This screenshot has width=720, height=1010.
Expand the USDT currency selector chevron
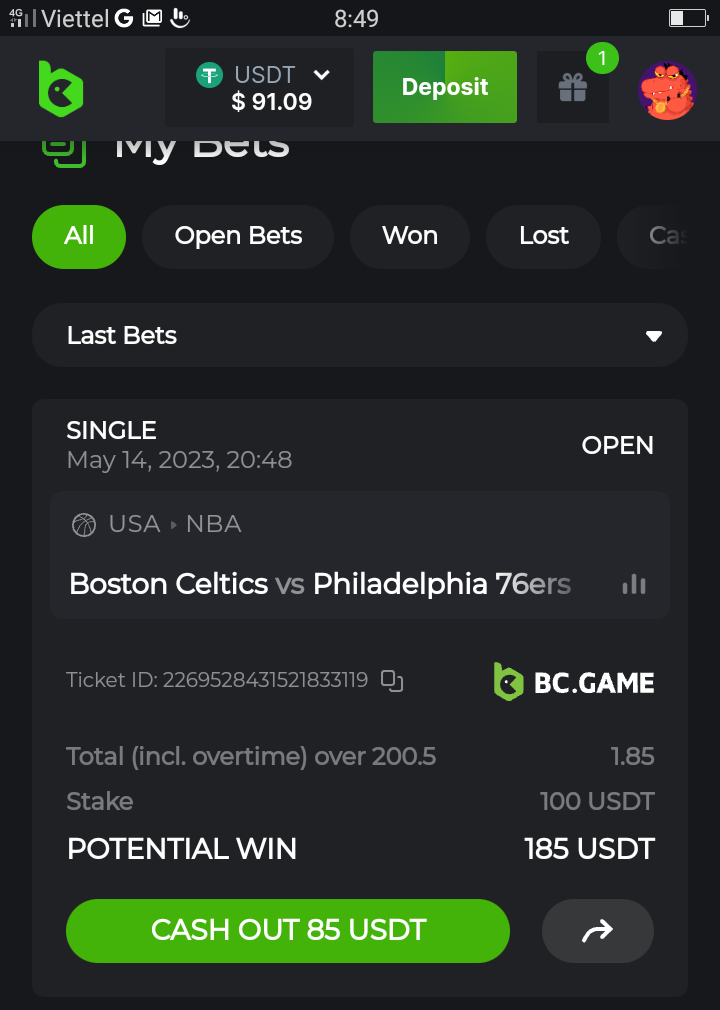[321, 75]
